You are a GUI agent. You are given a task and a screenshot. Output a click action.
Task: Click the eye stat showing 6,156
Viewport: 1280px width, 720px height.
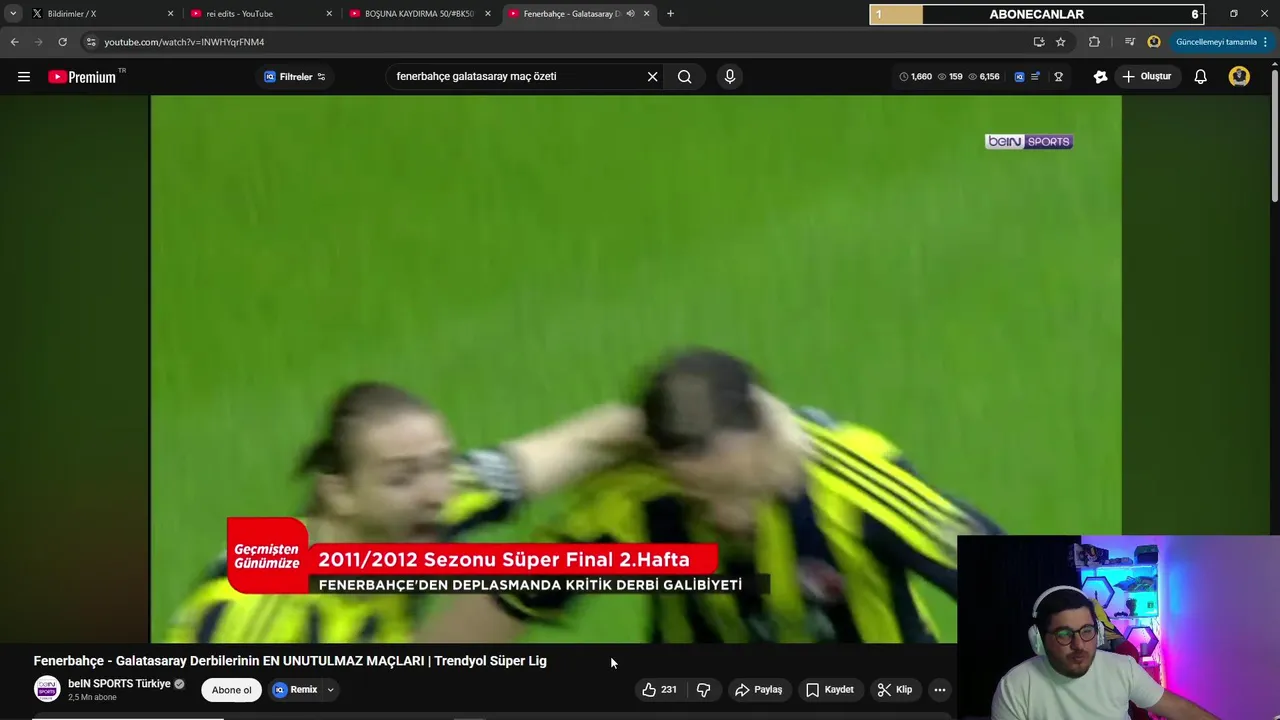[983, 77]
